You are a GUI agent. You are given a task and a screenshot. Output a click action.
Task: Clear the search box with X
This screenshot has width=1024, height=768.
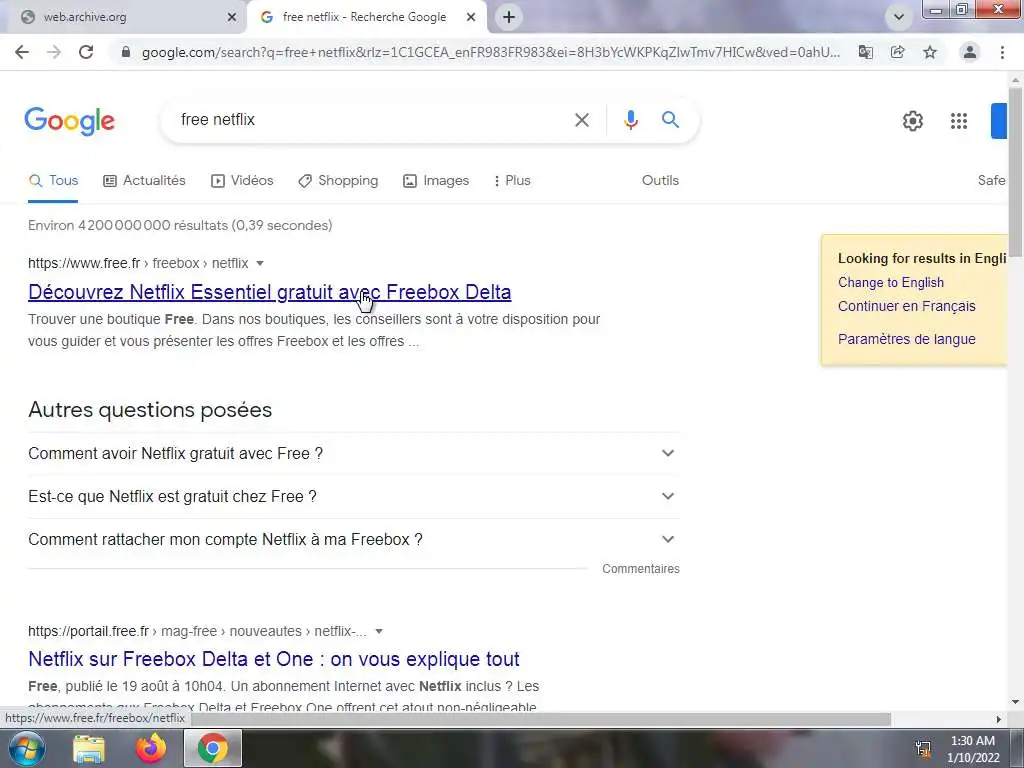point(582,120)
